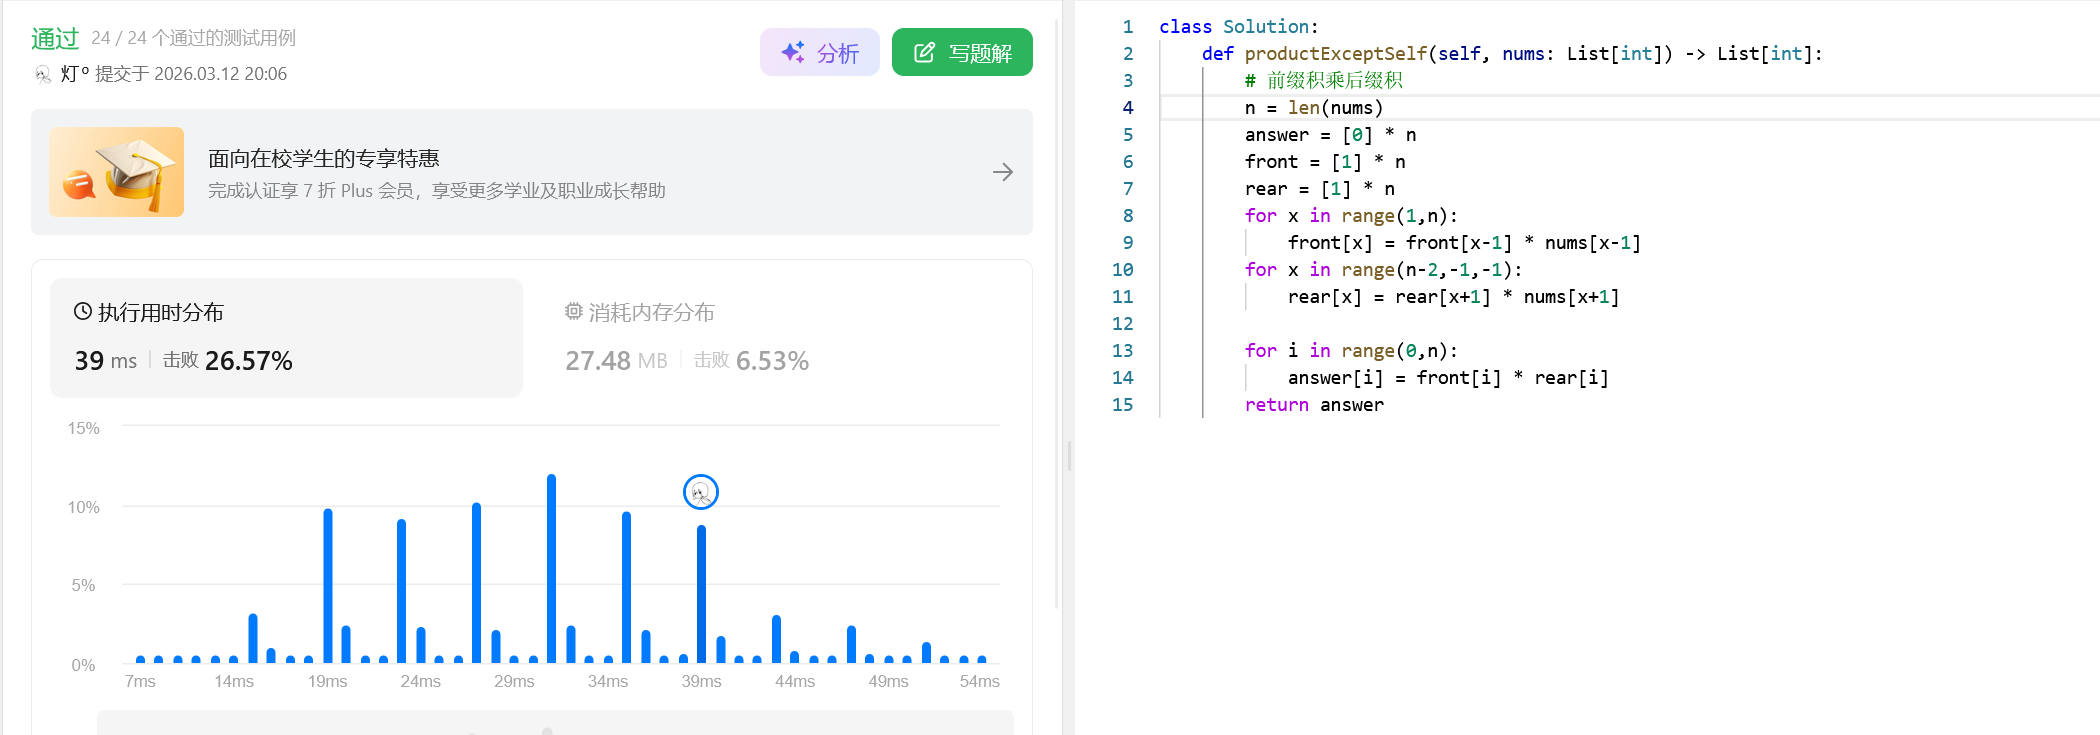Open the 分析 analysis button
Screen dimensions: 2100x735
pos(819,52)
